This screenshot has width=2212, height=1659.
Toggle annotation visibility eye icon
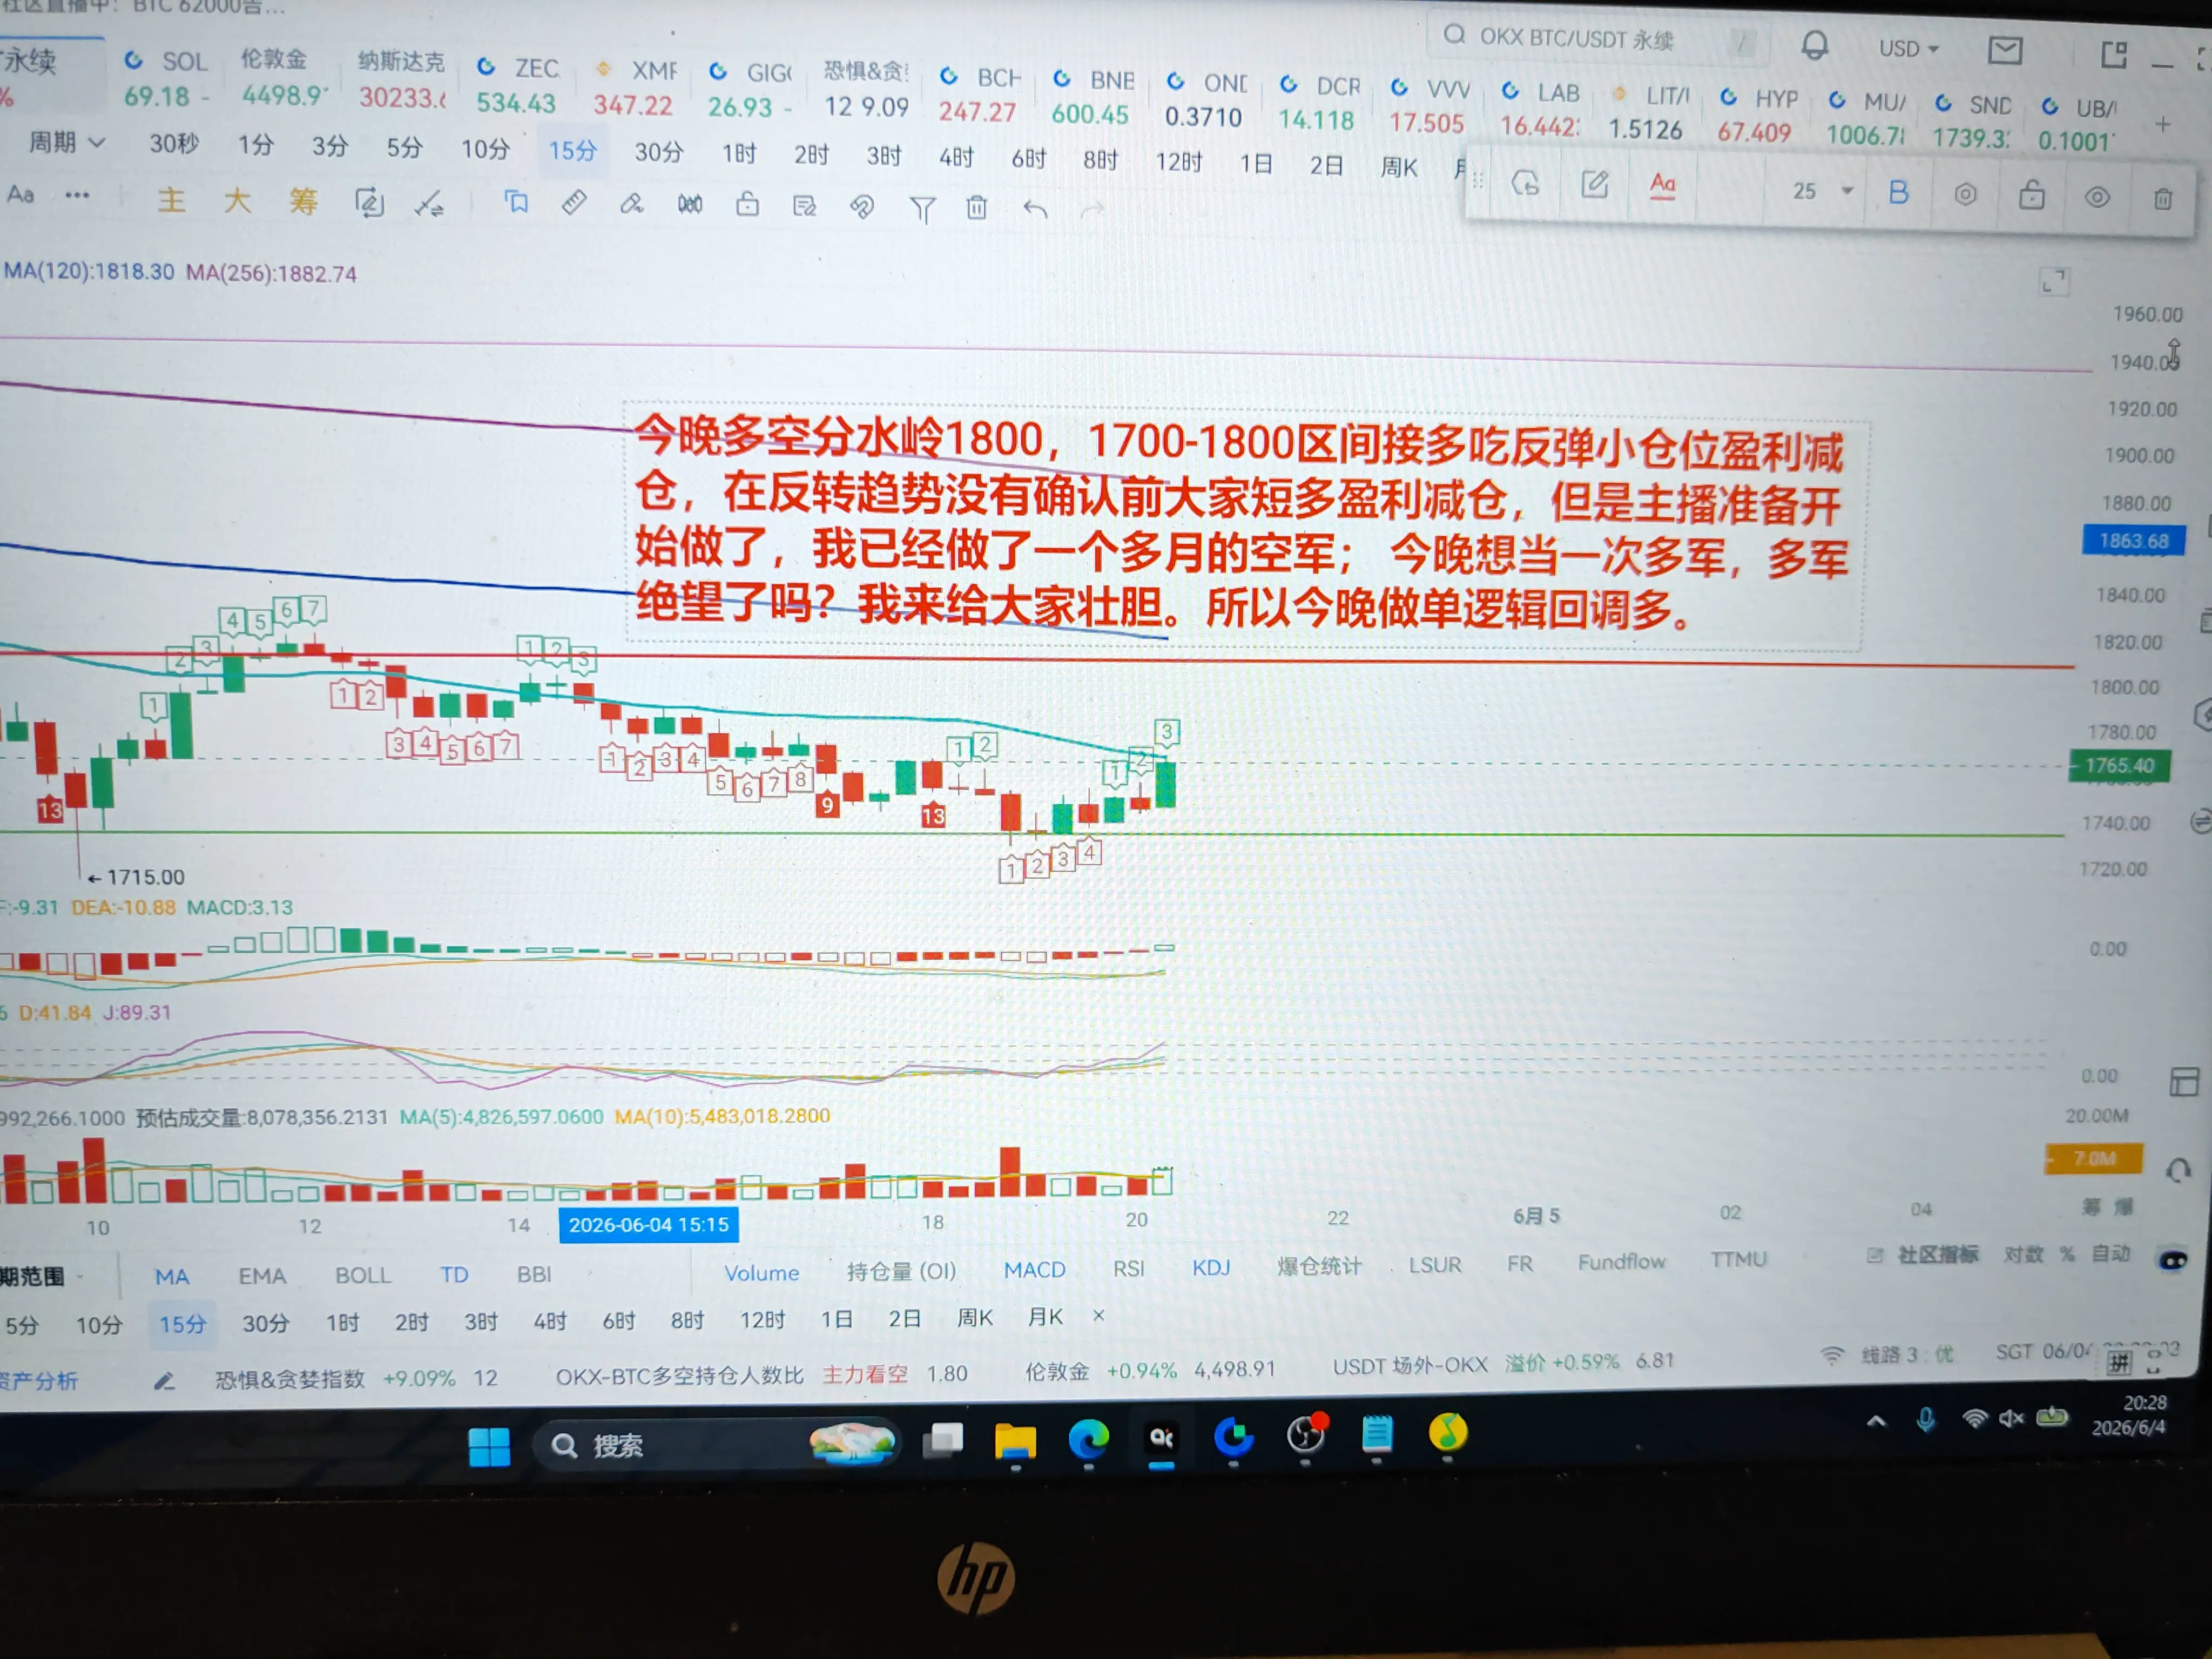[x=2097, y=197]
